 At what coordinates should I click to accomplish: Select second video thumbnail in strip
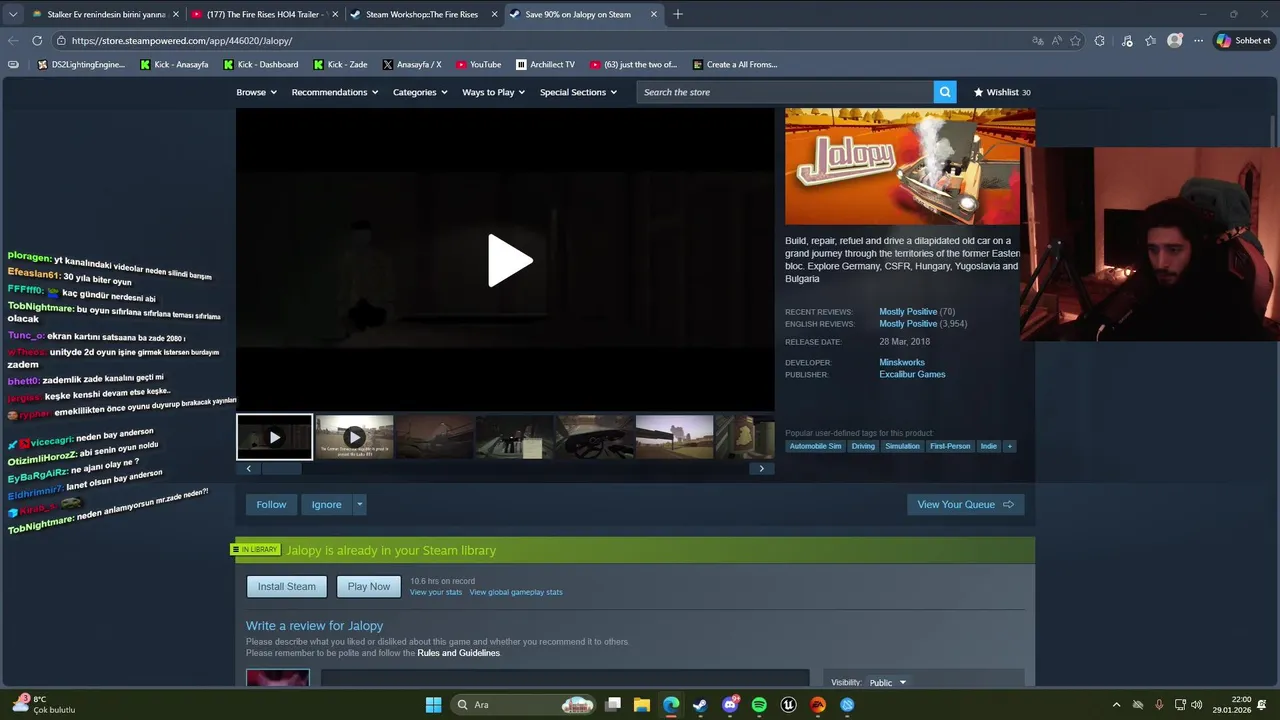(354, 437)
